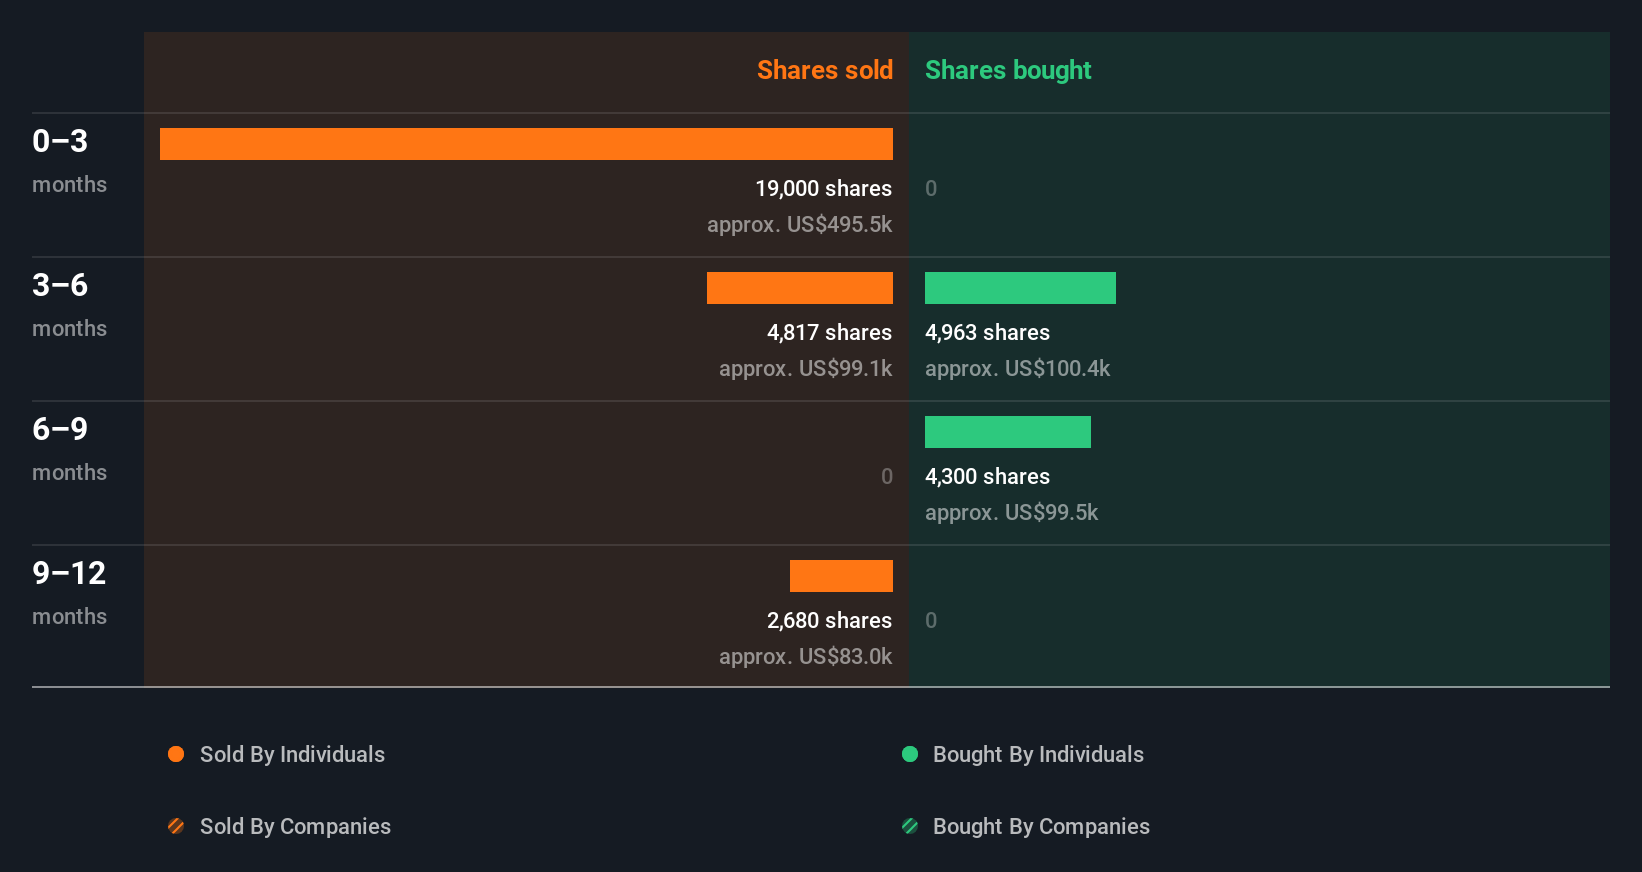This screenshot has height=872, width=1642.
Task: Click the orange Sold By Individuals legend dot
Action: pos(176,754)
